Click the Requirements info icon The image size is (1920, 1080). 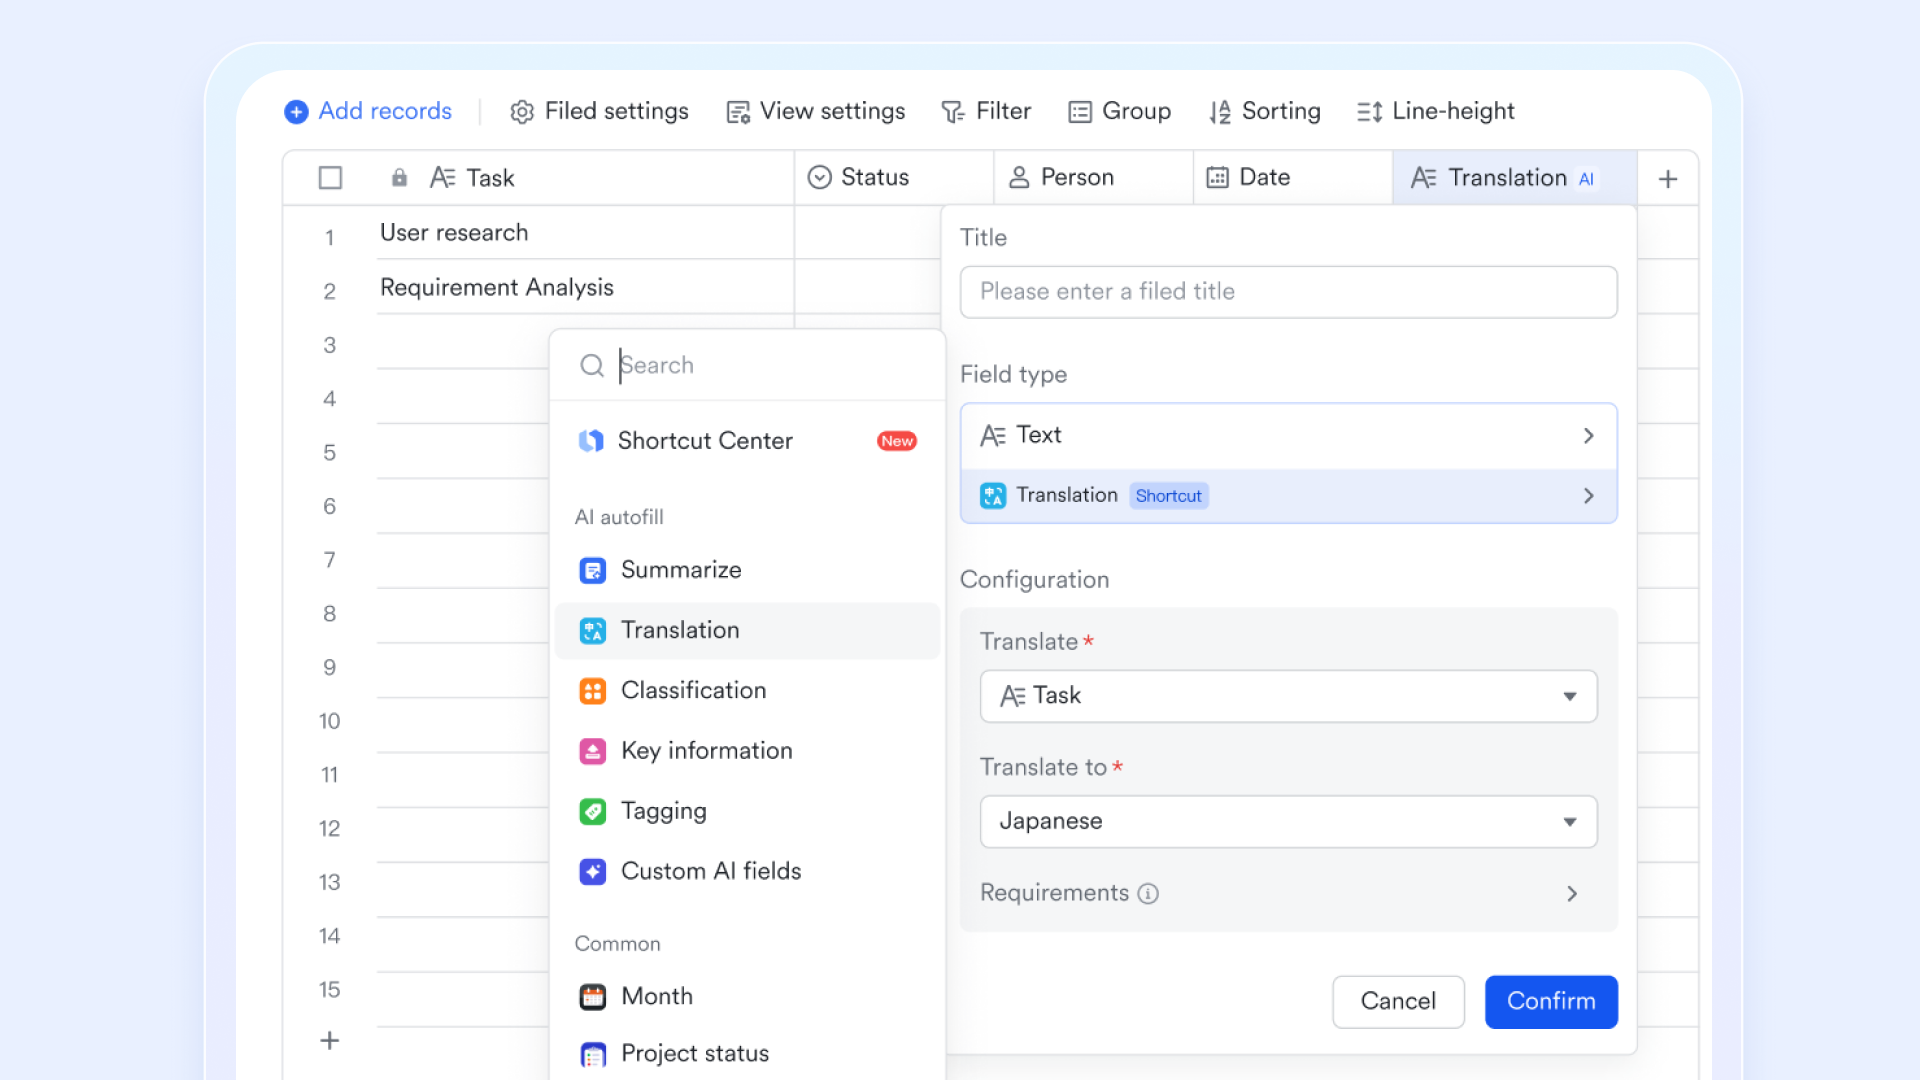(1148, 894)
